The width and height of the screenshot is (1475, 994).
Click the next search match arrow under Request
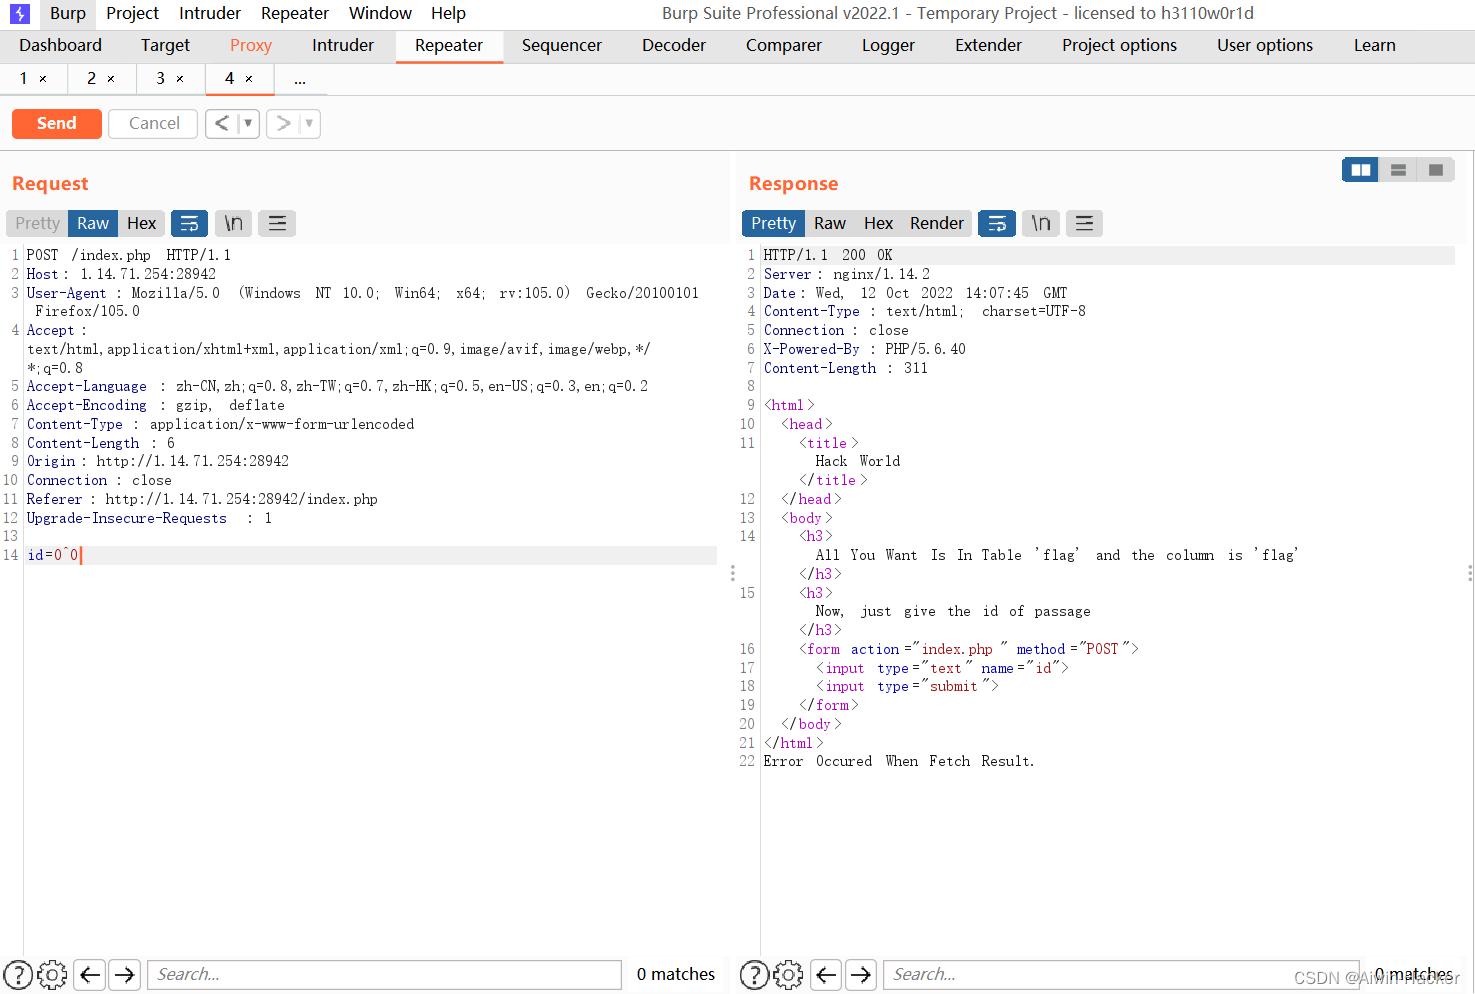[124, 974]
